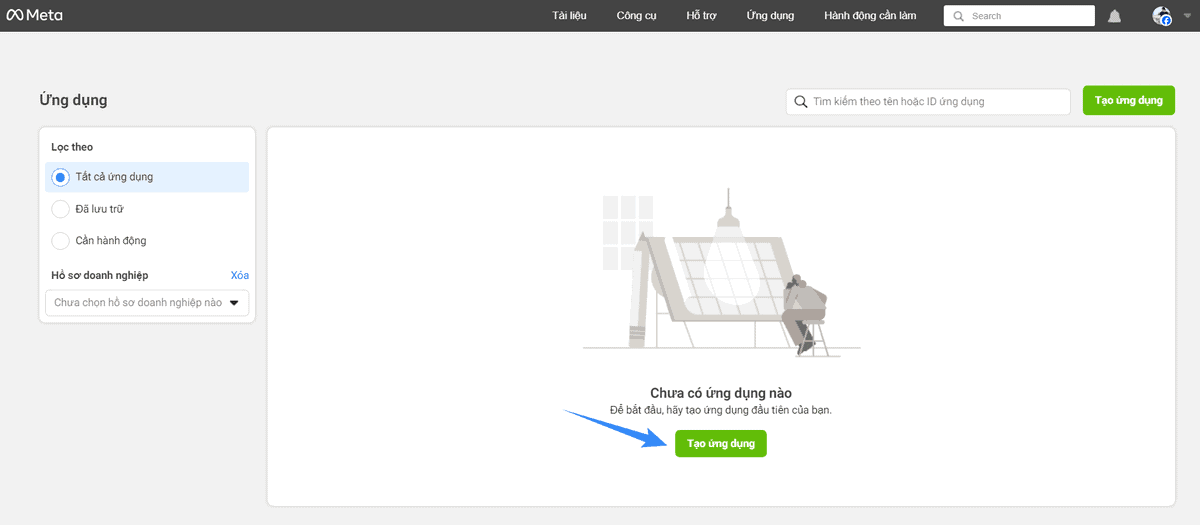Open the profile avatar menu
The width and height of the screenshot is (1200, 525).
[1162, 16]
